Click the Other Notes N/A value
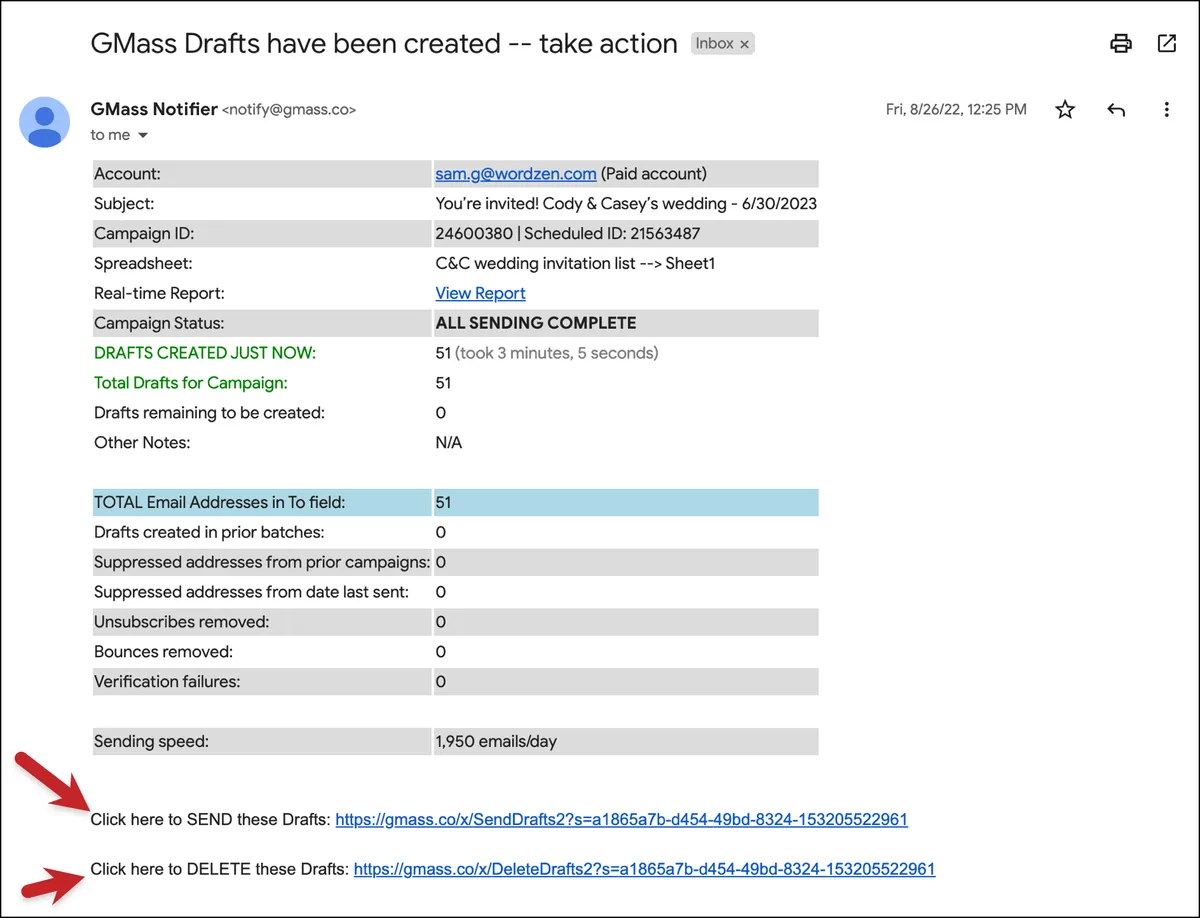The height and width of the screenshot is (918, 1200). 449,443
